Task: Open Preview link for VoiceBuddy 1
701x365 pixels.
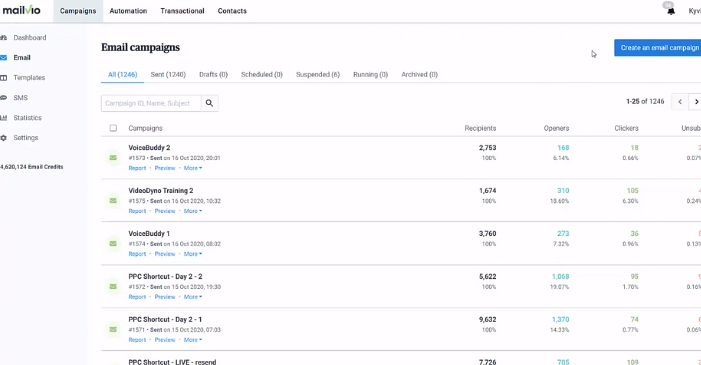Action: 165,254
